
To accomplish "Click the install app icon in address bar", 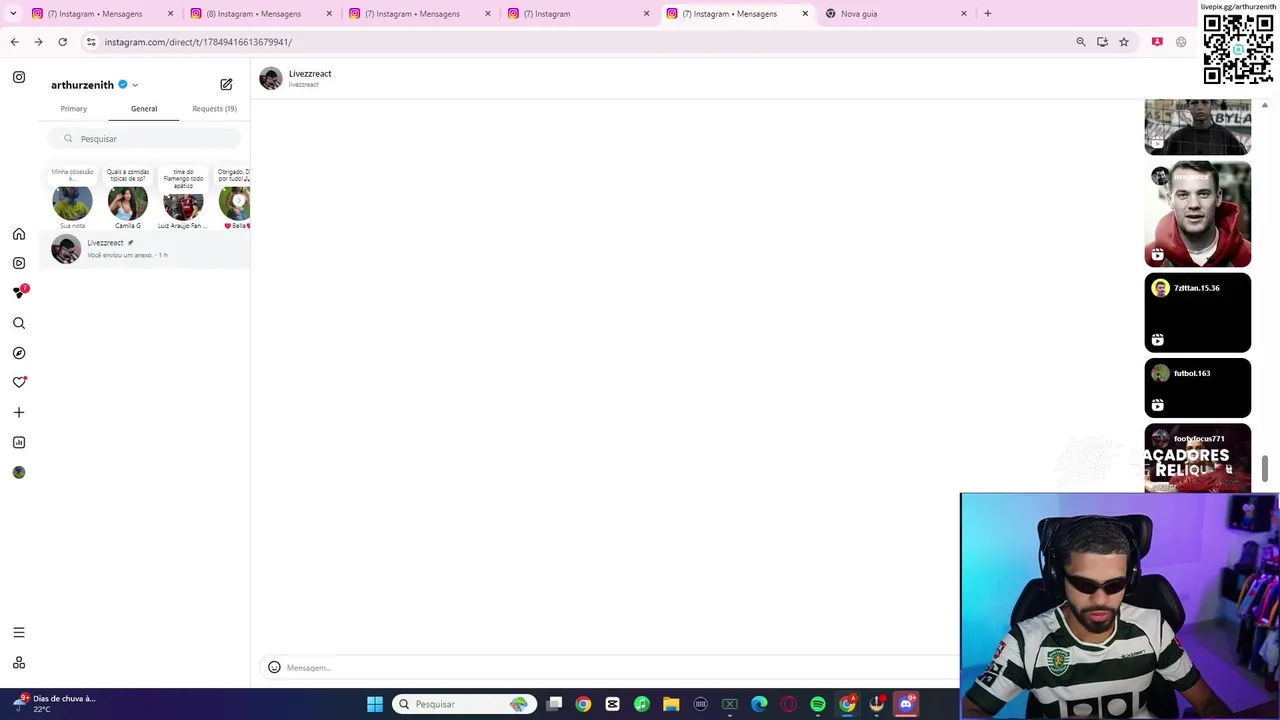I will pos(1102,42).
